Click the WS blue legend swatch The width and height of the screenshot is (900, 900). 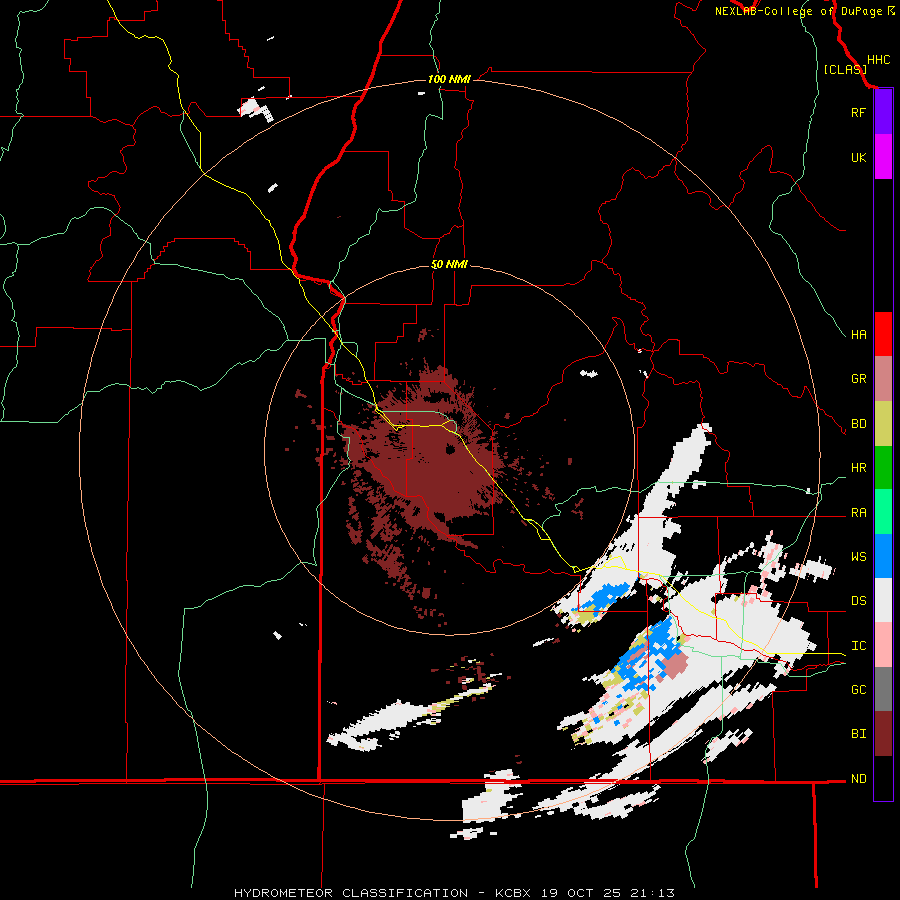(883, 556)
